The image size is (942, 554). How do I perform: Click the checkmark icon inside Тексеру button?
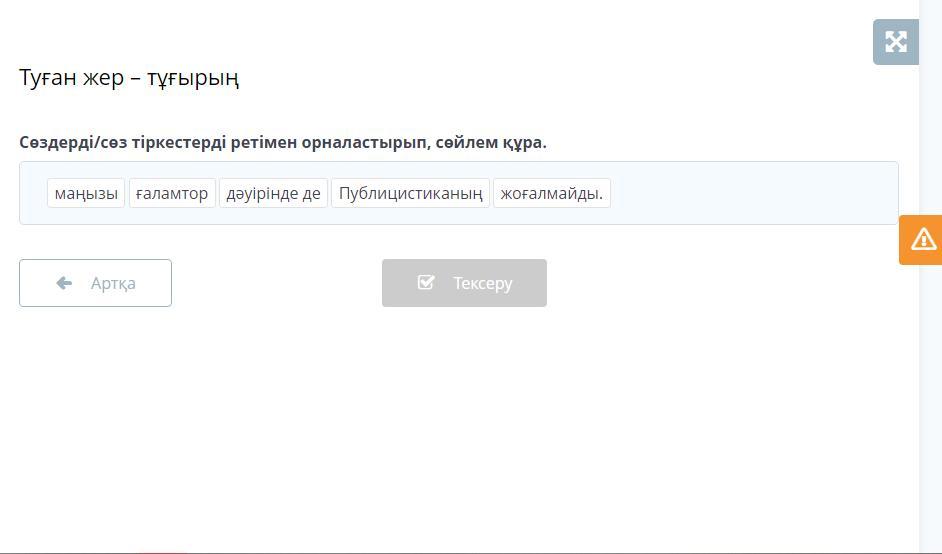pos(426,283)
